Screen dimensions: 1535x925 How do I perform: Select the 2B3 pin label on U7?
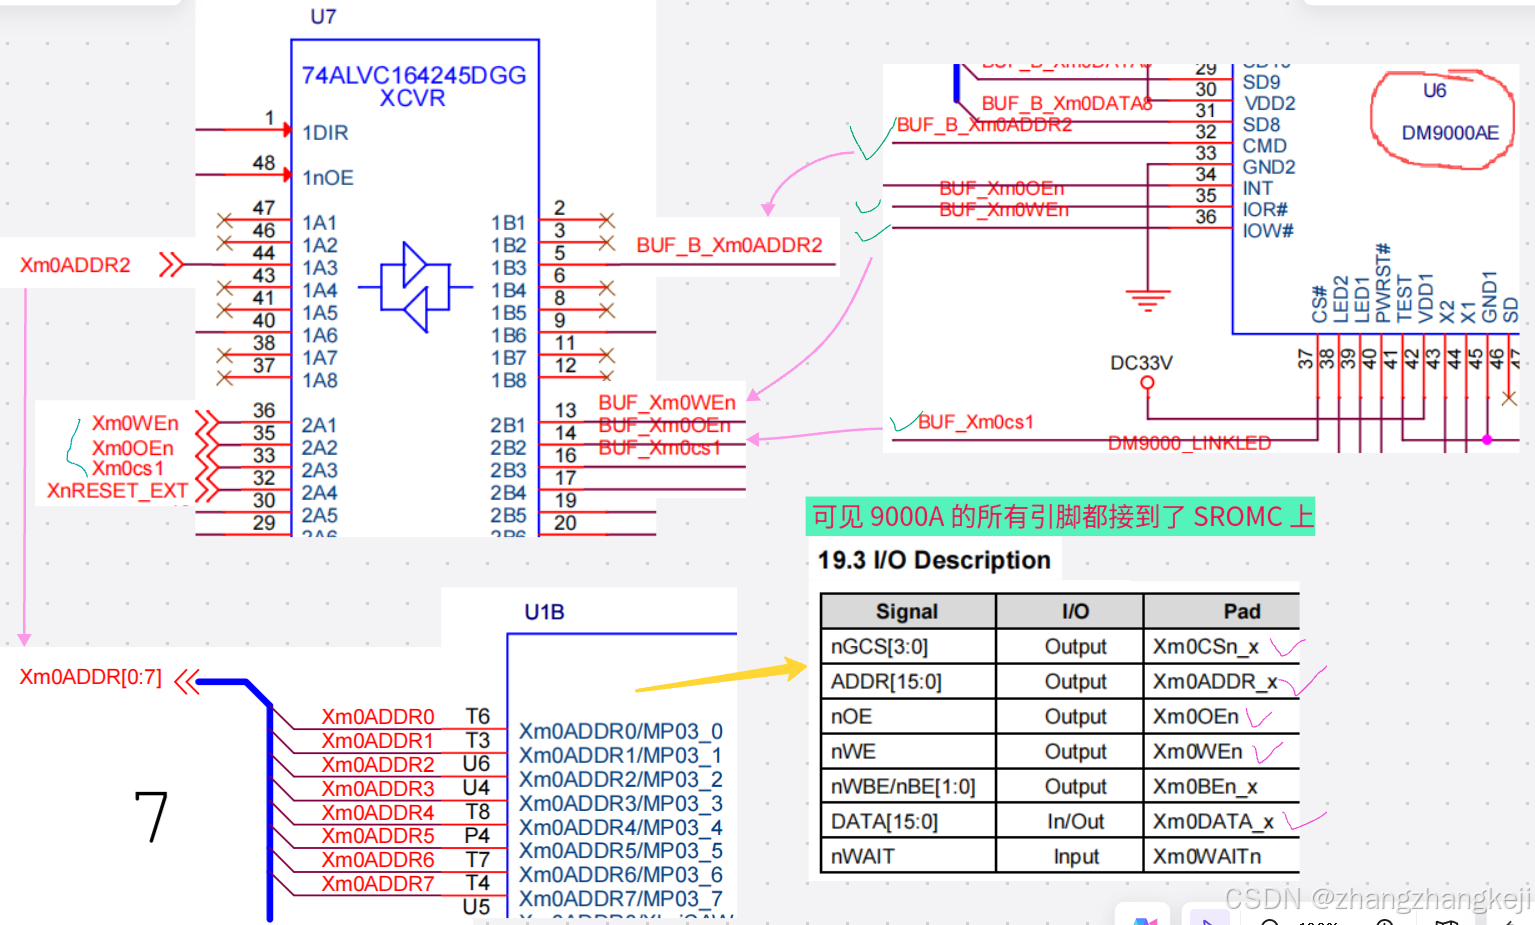point(508,470)
